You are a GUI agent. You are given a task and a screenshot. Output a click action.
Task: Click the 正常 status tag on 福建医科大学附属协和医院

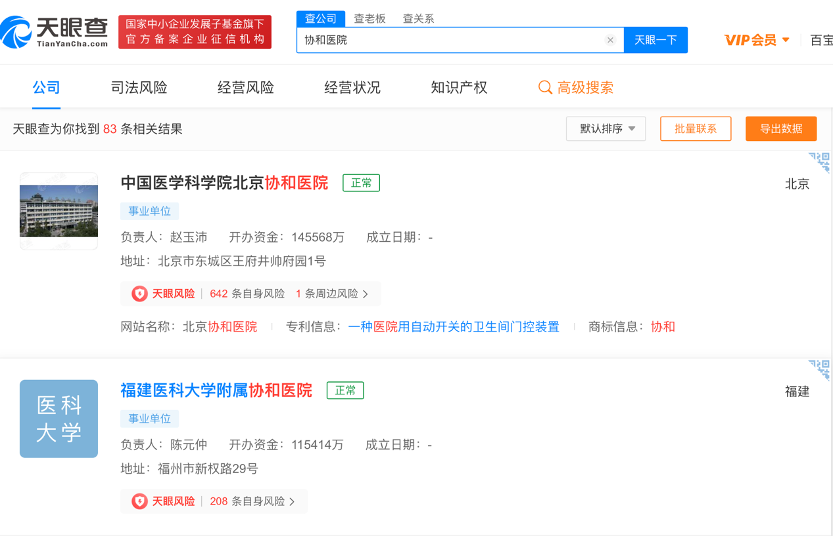pyautogui.click(x=345, y=390)
